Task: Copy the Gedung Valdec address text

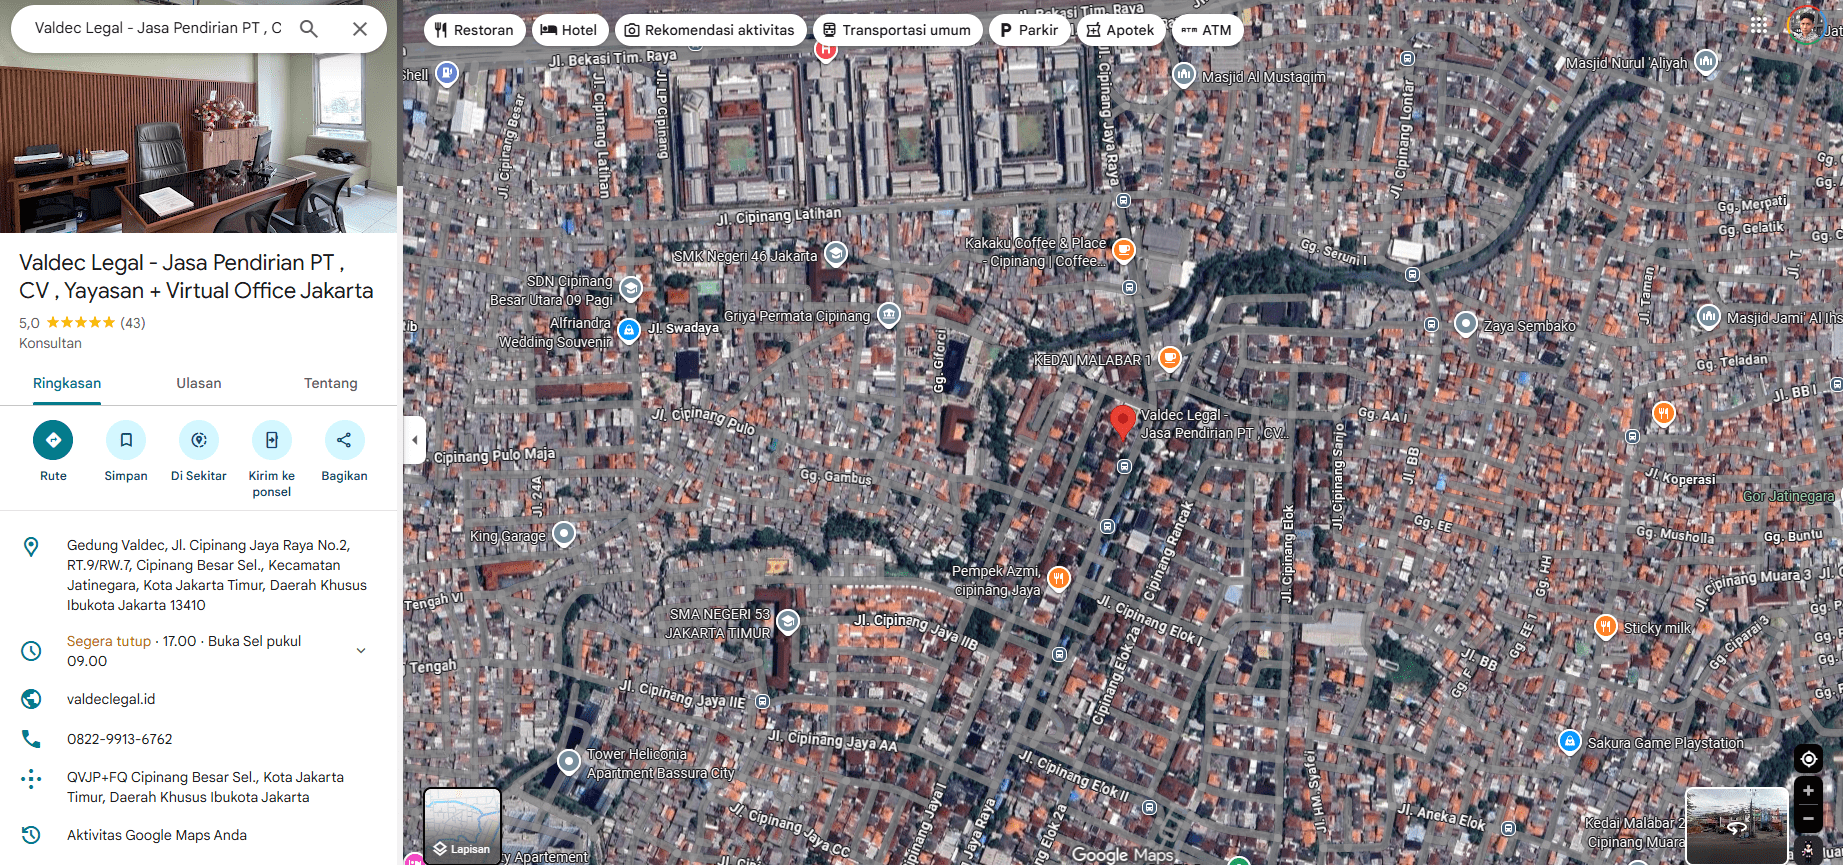Action: [x=217, y=575]
